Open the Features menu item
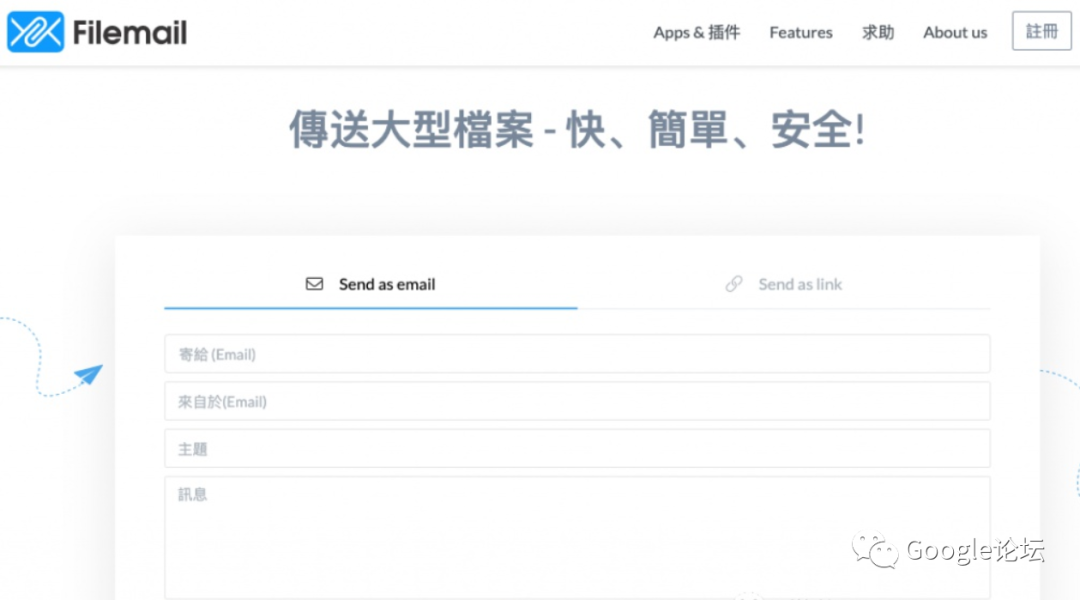This screenshot has height=600, width=1080. coord(800,32)
